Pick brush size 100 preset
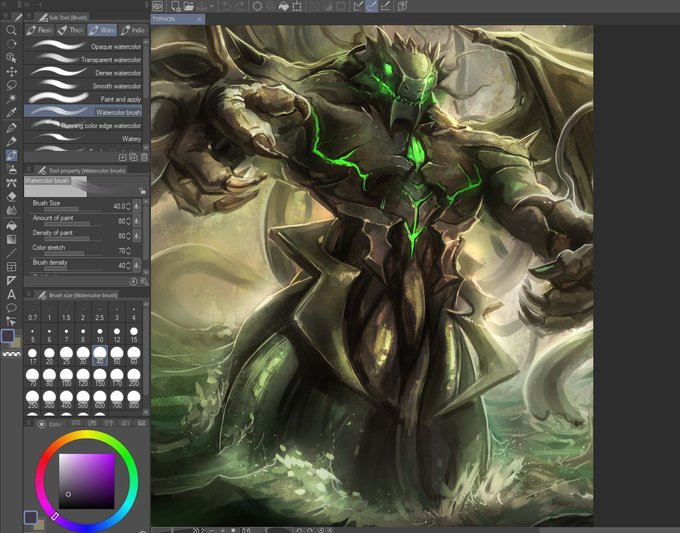This screenshot has width=680, height=533. (66, 377)
